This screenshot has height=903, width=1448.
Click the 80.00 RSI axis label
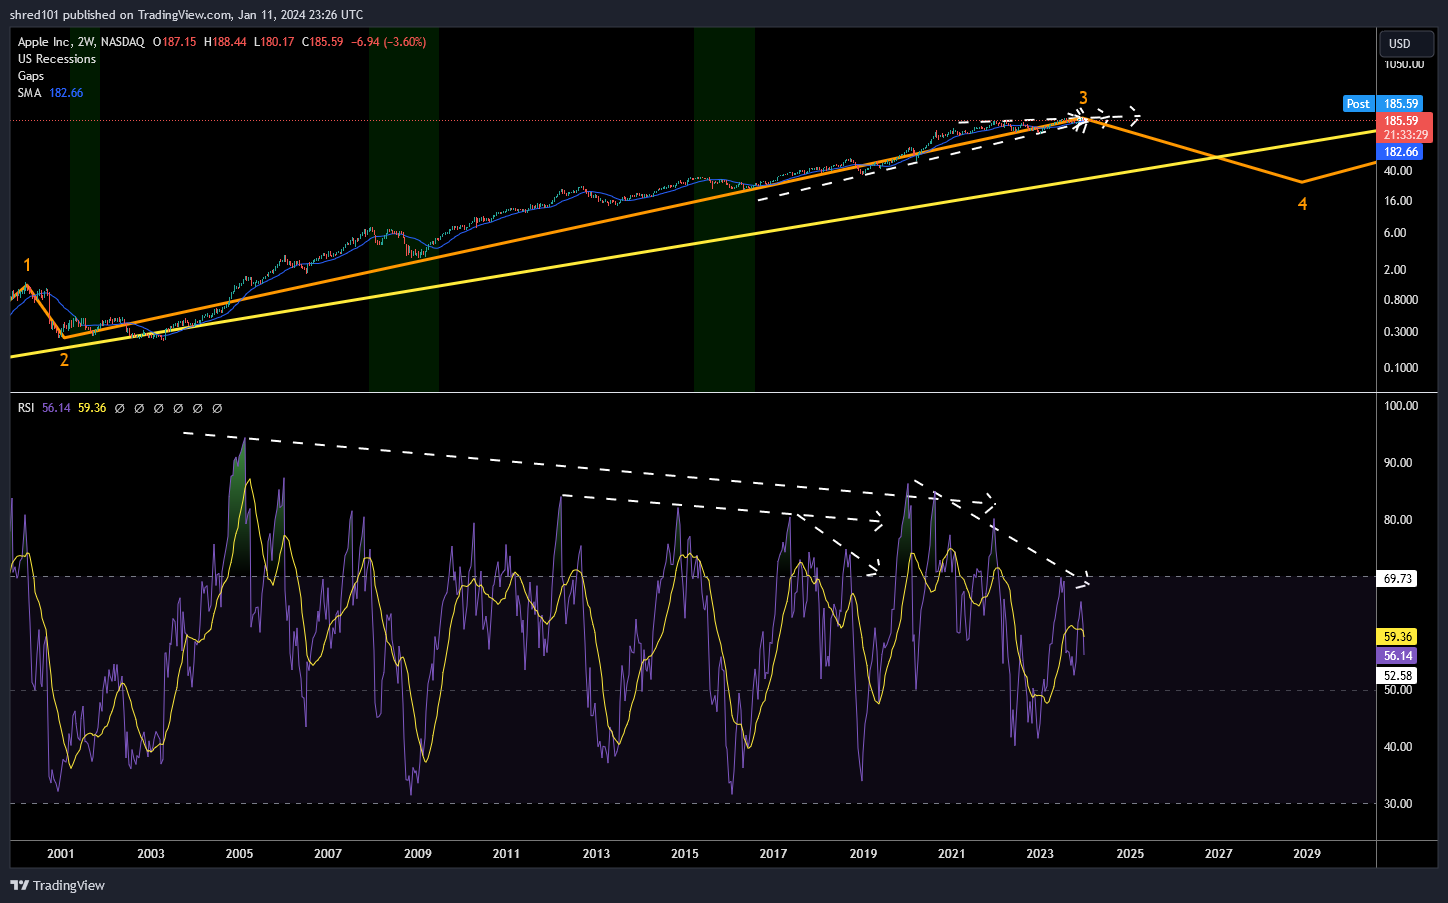point(1398,520)
